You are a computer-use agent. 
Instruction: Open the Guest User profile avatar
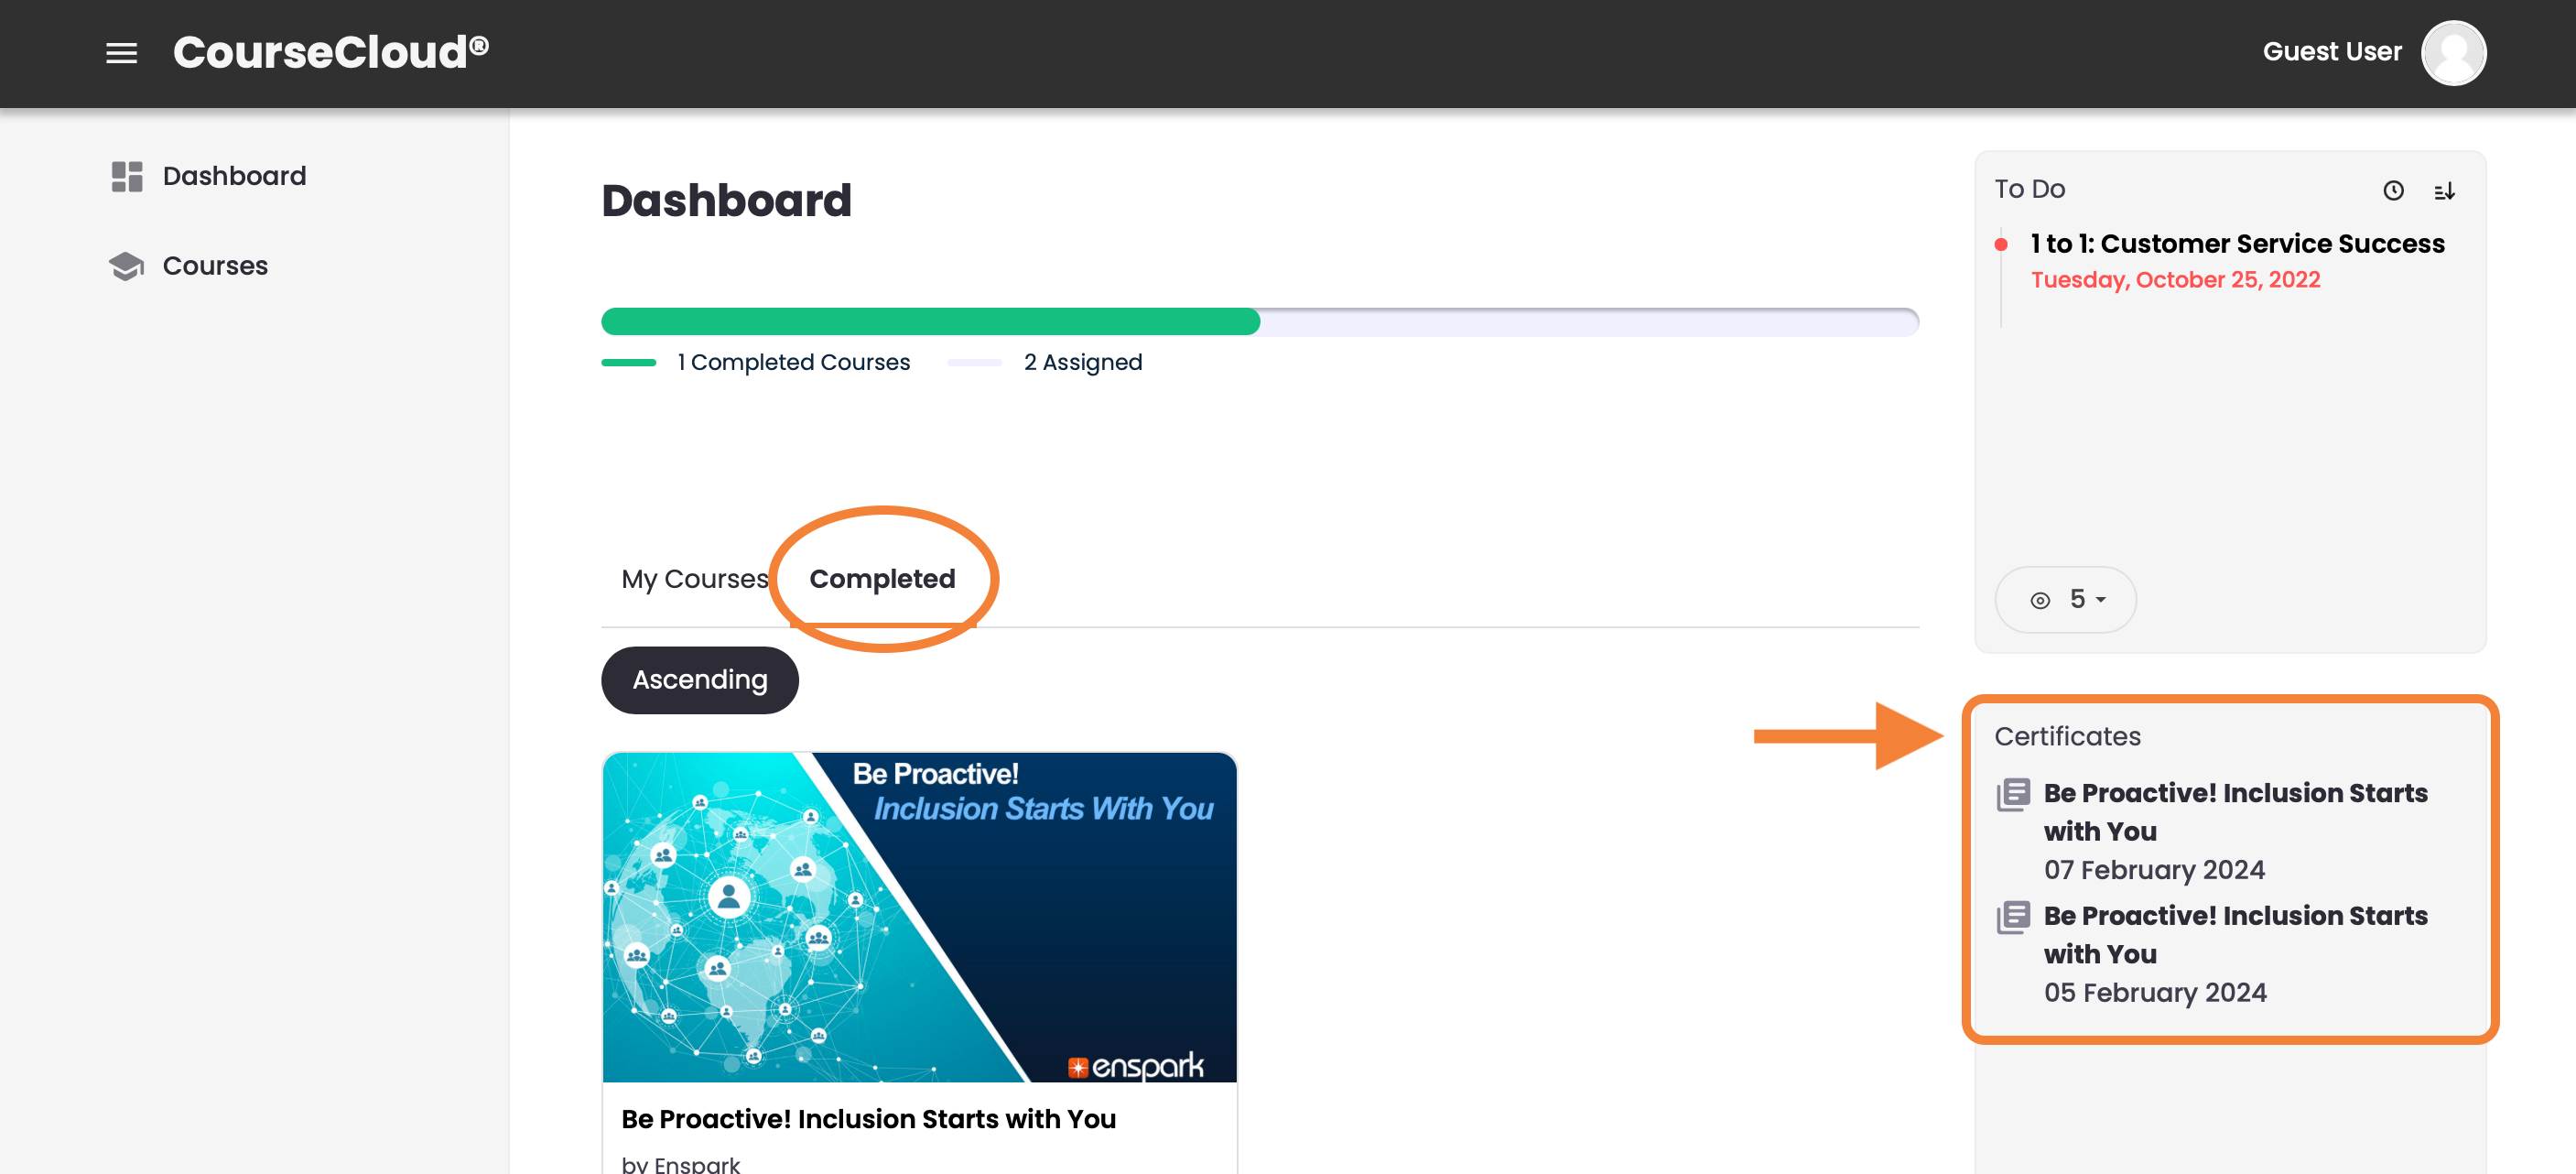pyautogui.click(x=2453, y=52)
